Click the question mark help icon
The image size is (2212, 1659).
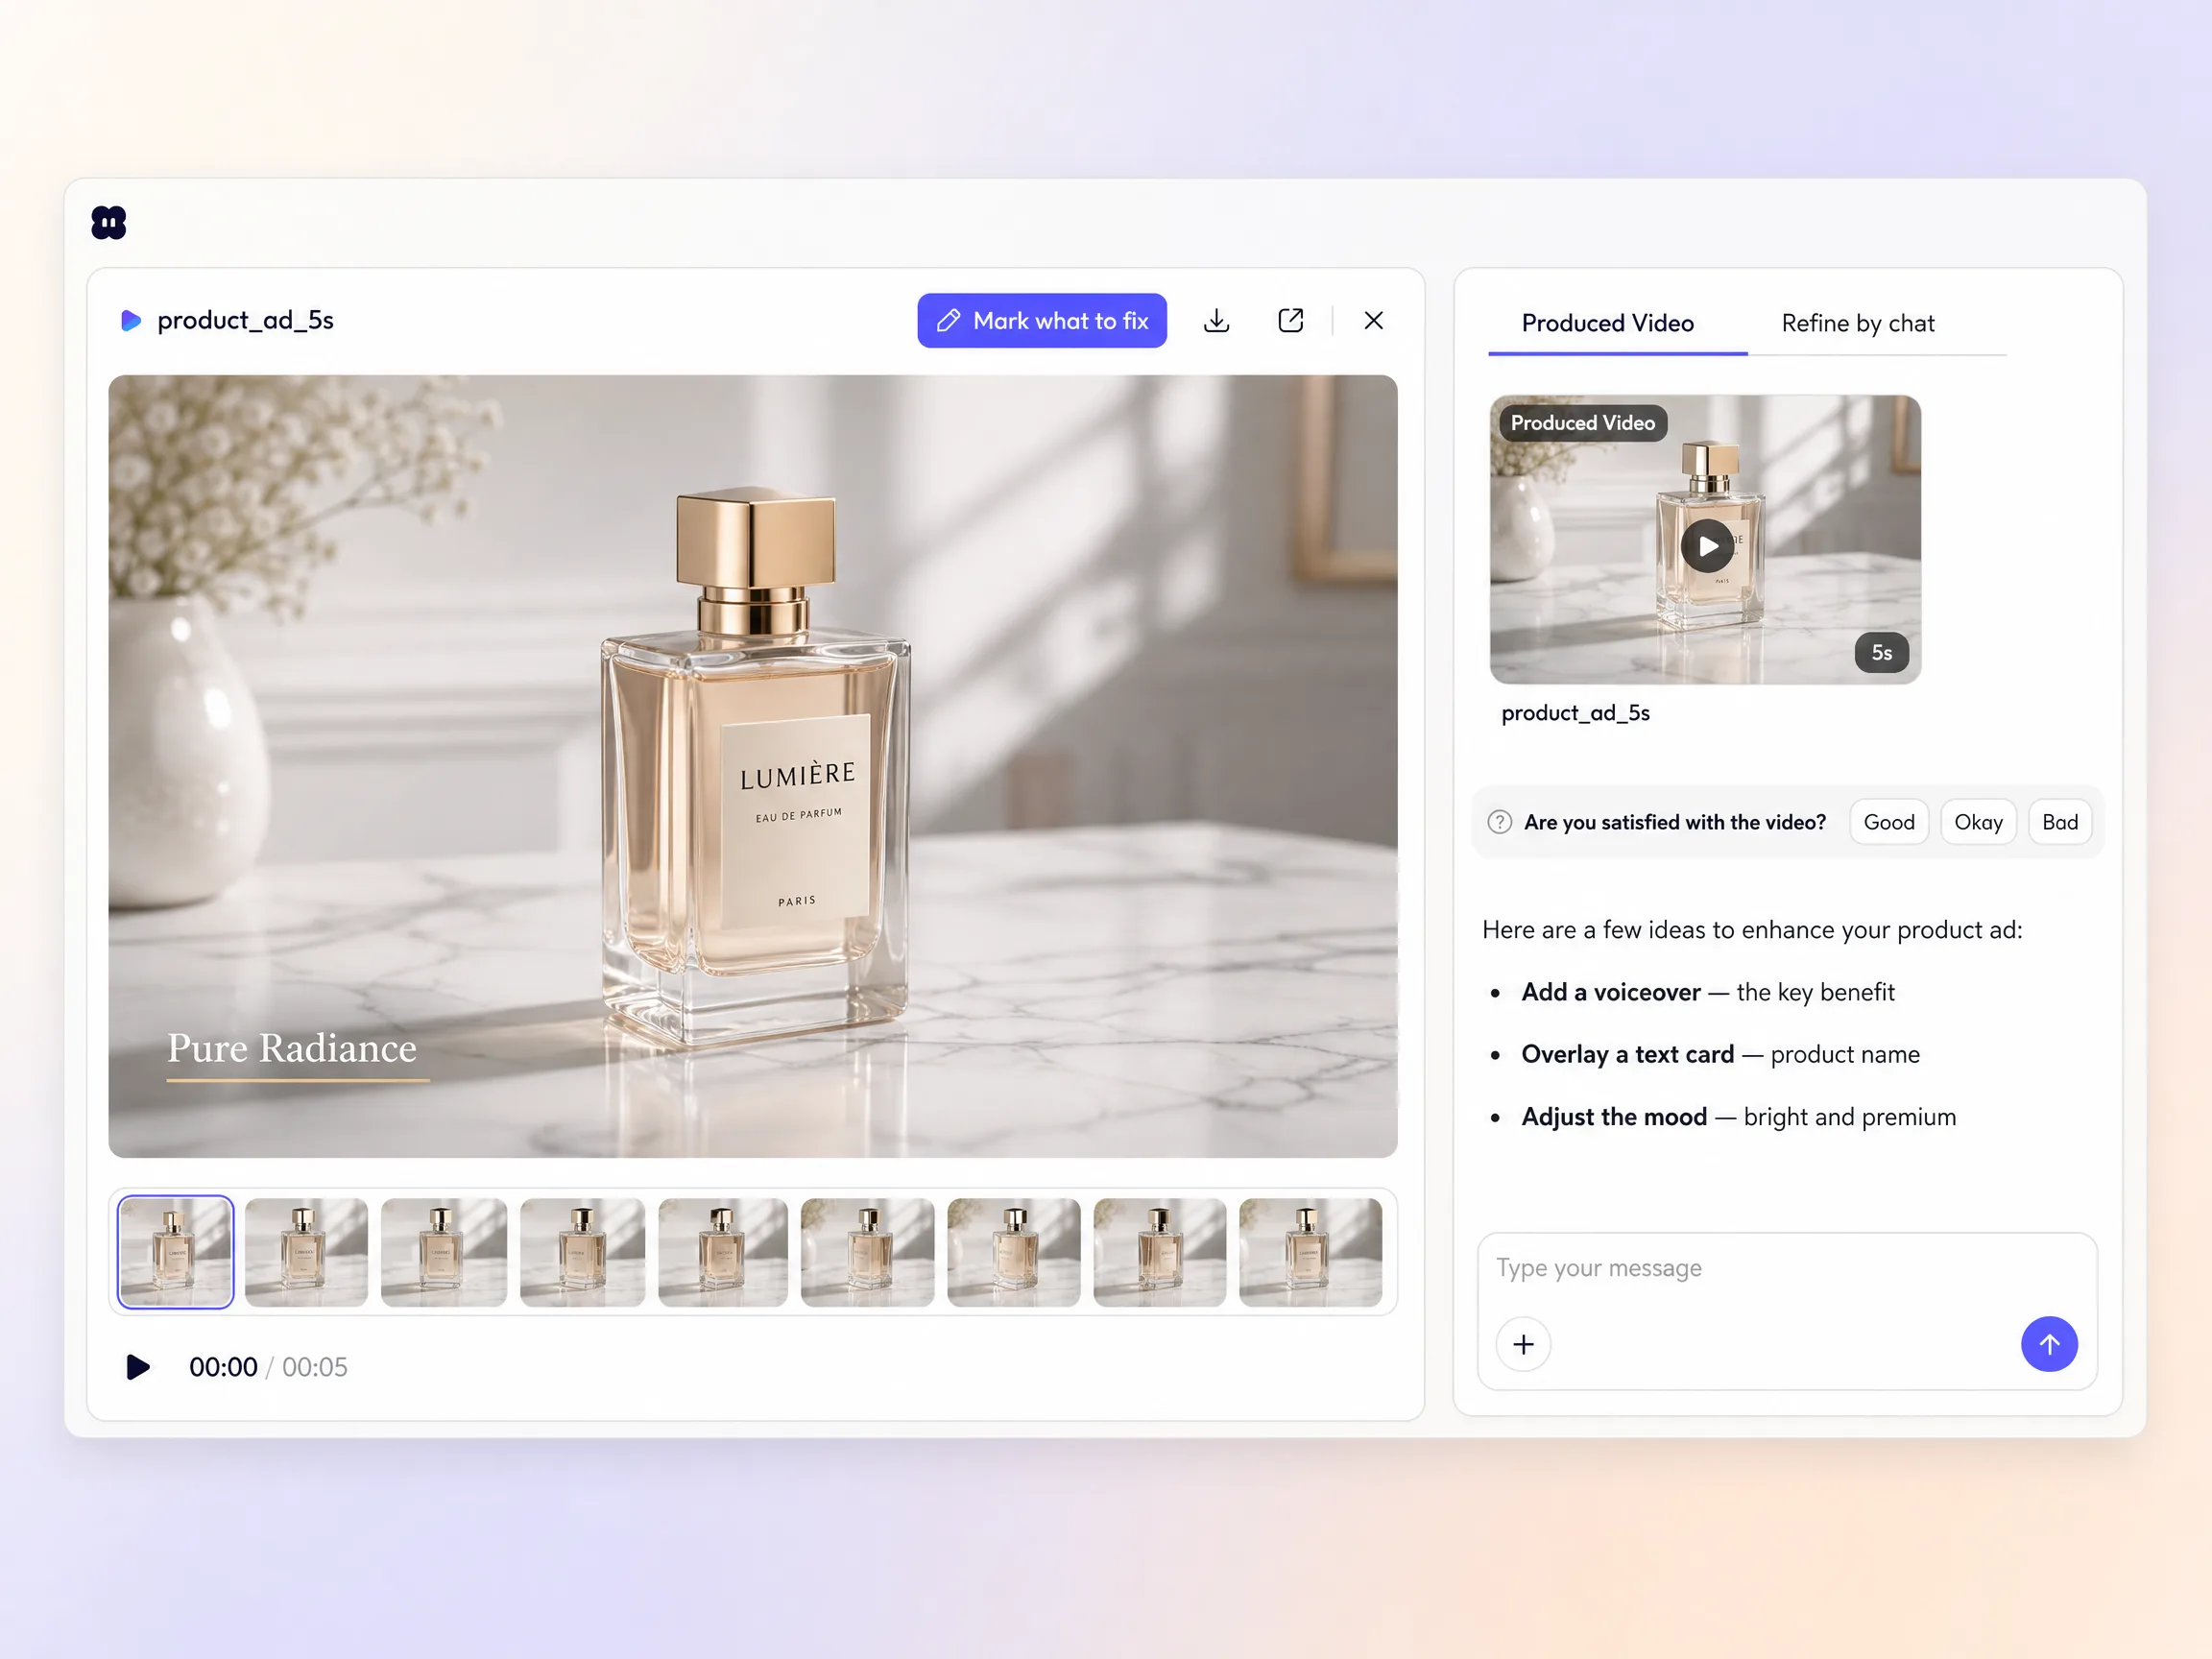coord(1500,822)
